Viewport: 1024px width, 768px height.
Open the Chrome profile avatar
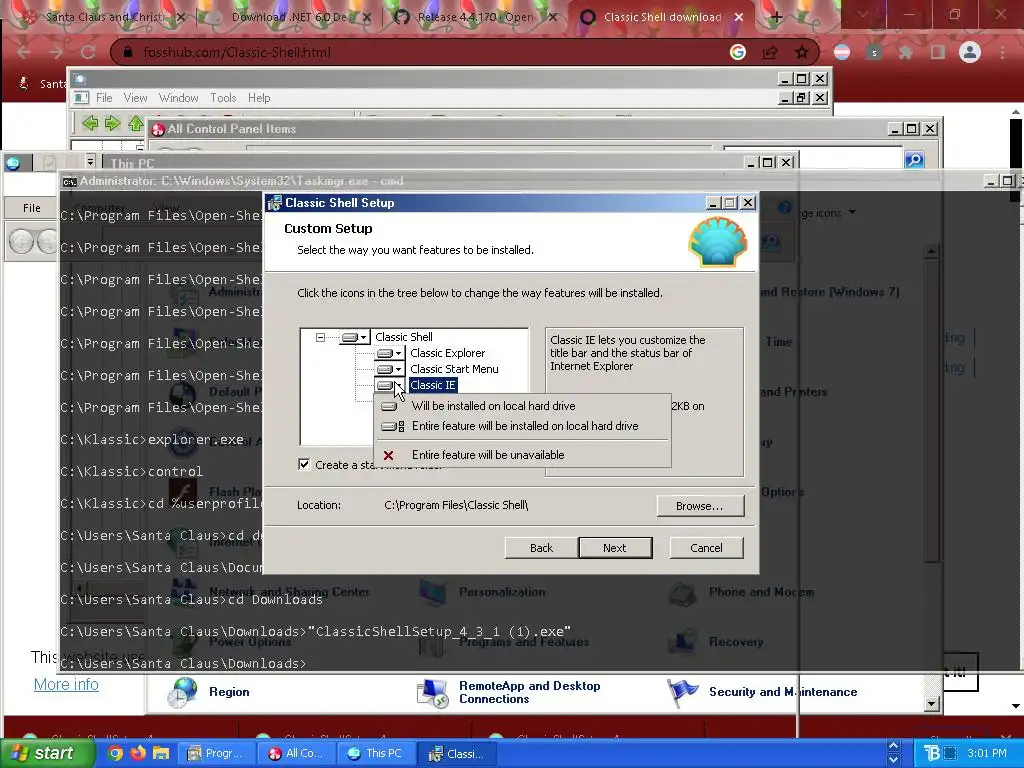pyautogui.click(x=970, y=52)
